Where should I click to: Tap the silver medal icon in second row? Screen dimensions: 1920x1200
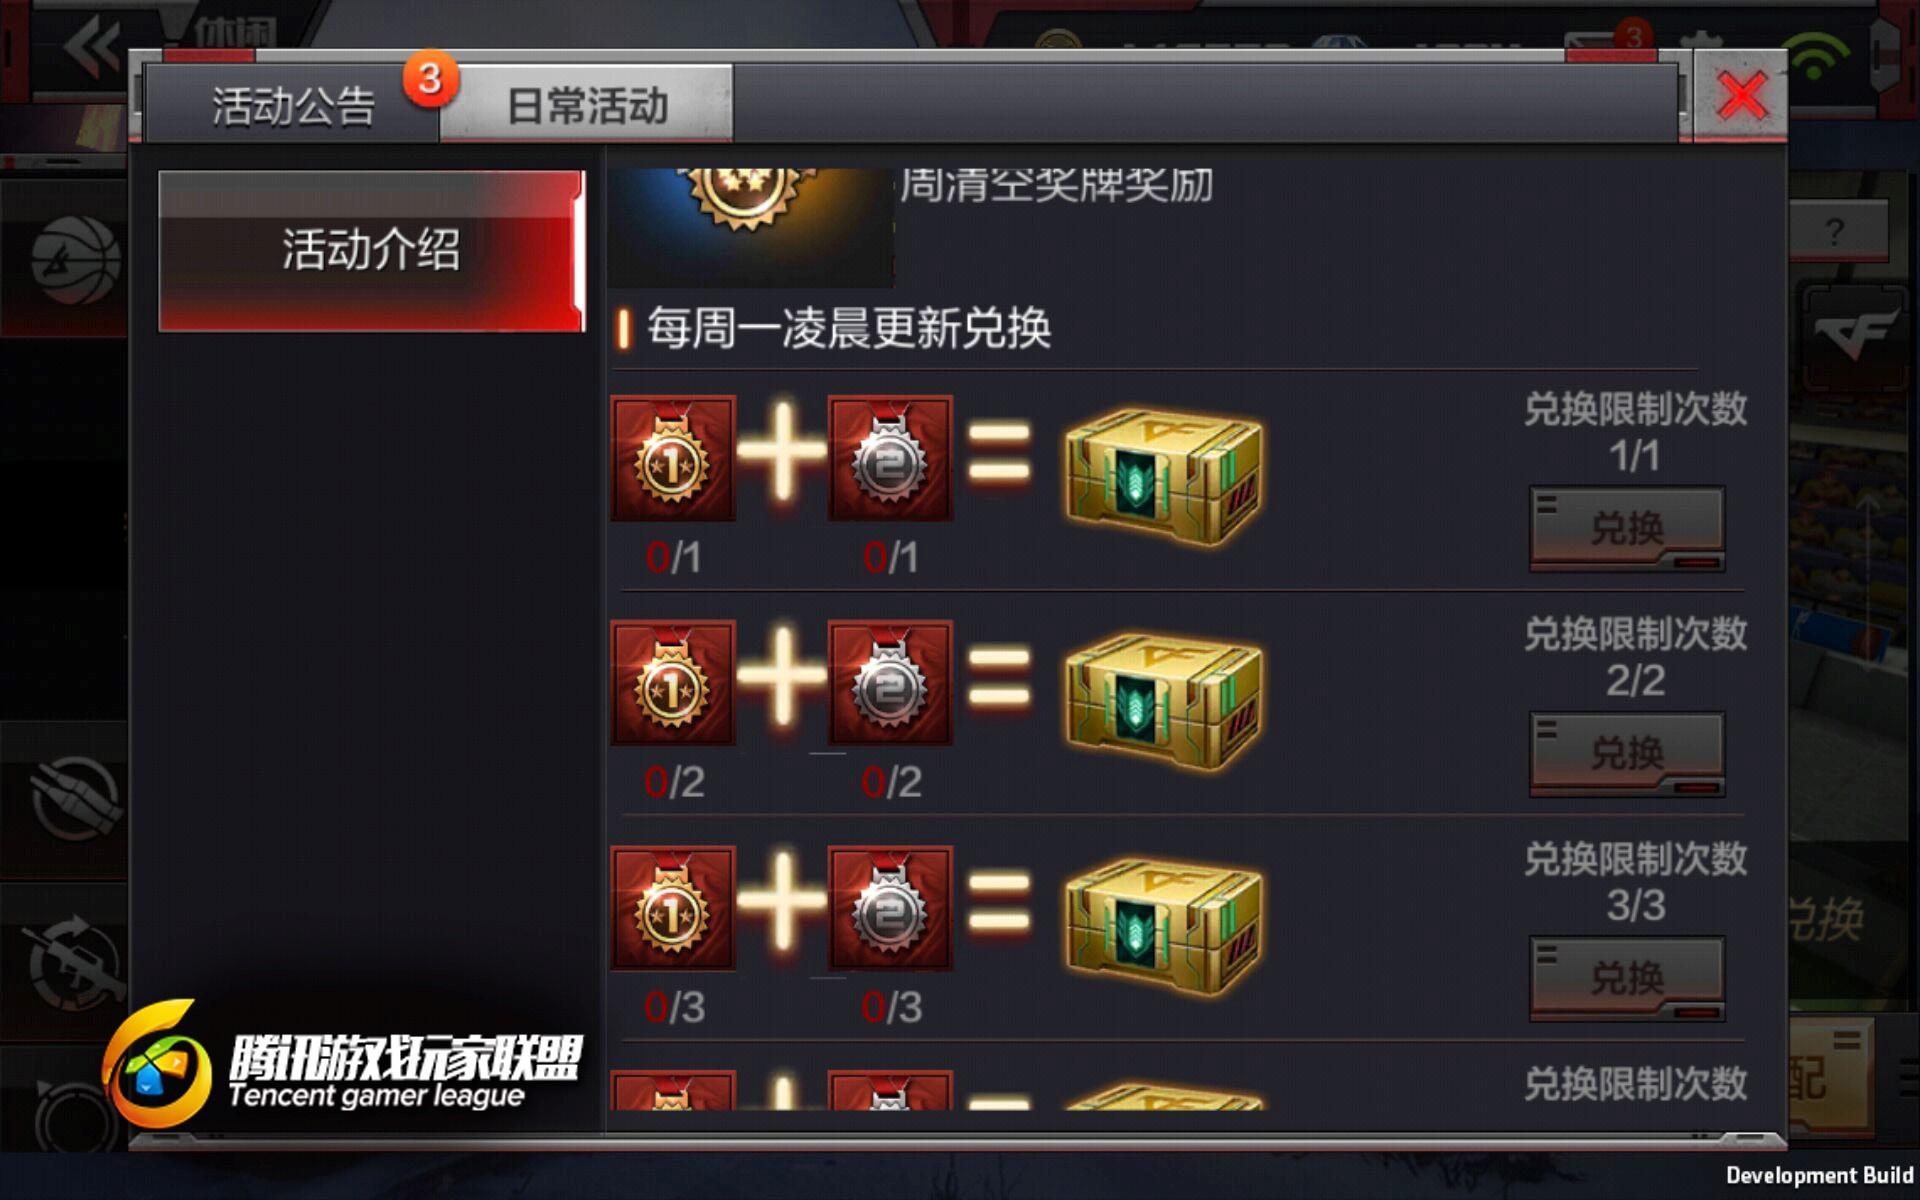tap(890, 683)
